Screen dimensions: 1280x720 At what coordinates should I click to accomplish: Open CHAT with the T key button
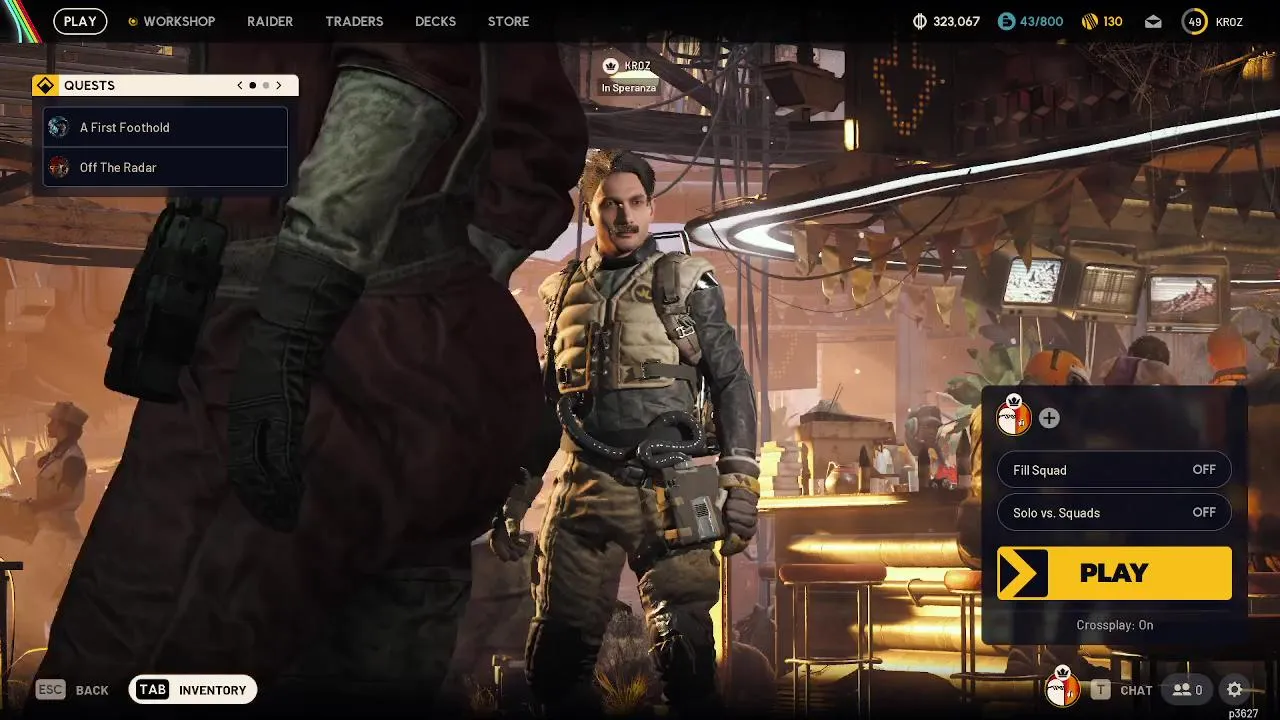point(1121,690)
